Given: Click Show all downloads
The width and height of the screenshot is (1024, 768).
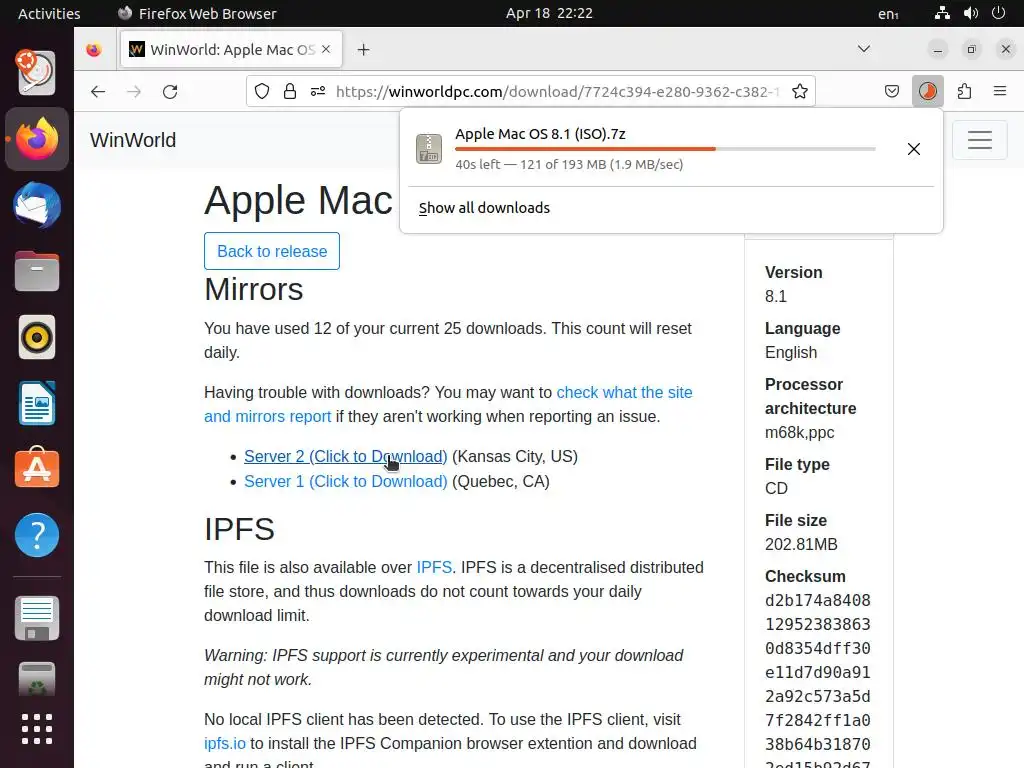Looking at the screenshot, I should tap(484, 208).
